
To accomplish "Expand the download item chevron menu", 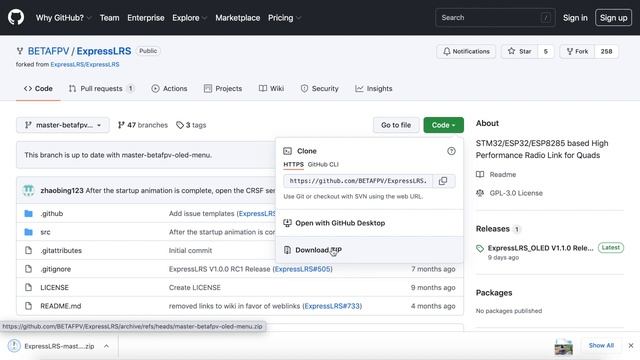I will tap(106, 346).
